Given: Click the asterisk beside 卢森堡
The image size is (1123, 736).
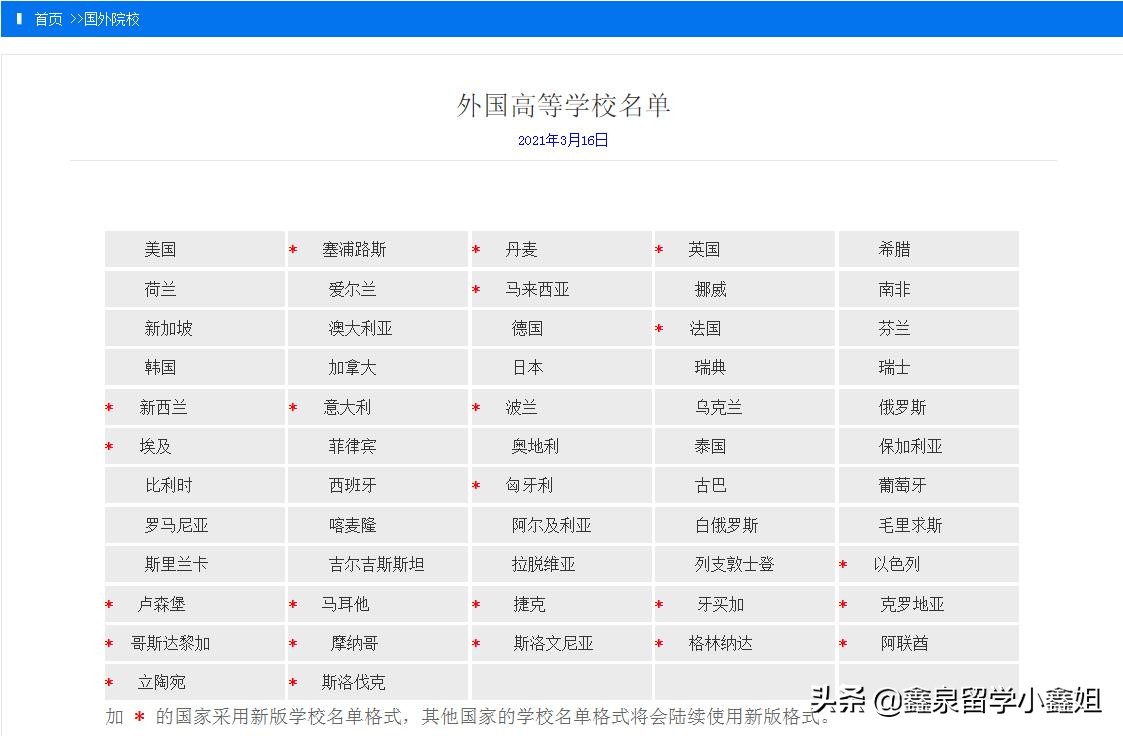Looking at the screenshot, I should (x=108, y=604).
